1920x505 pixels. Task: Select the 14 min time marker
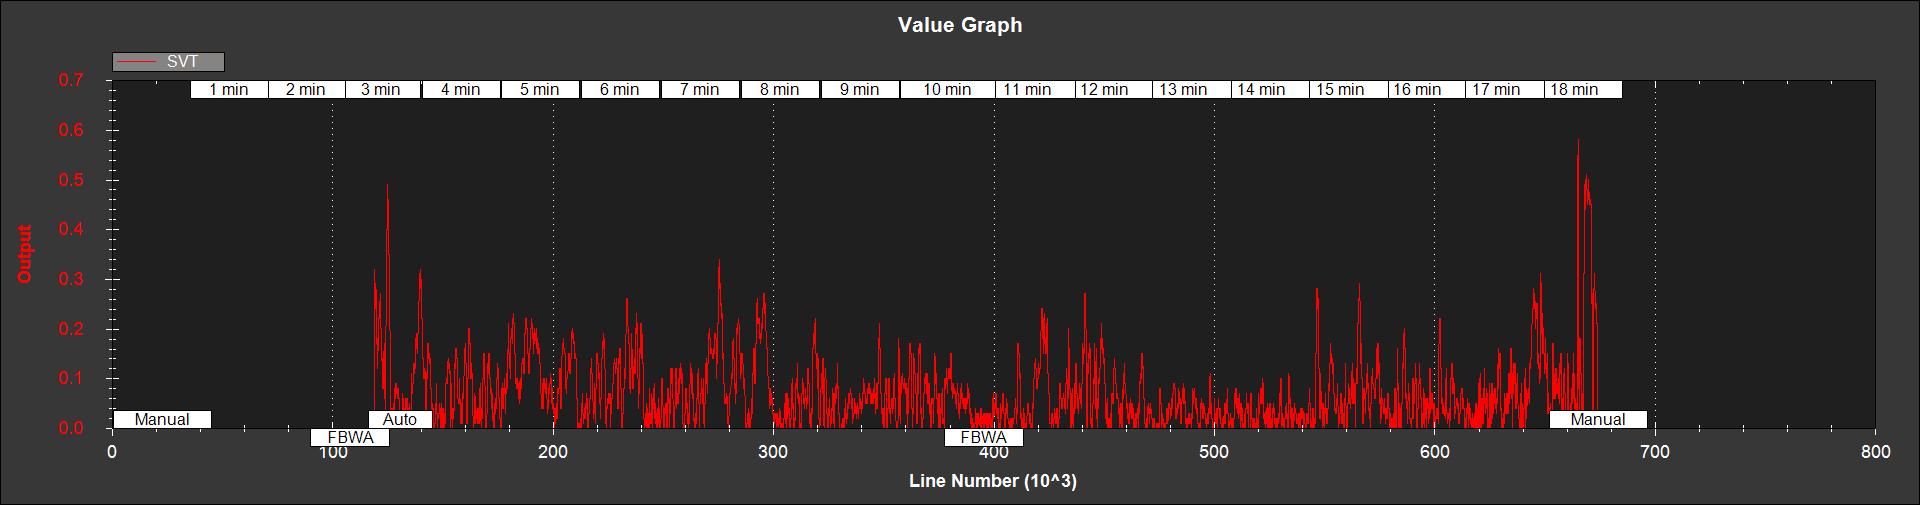1261,90
